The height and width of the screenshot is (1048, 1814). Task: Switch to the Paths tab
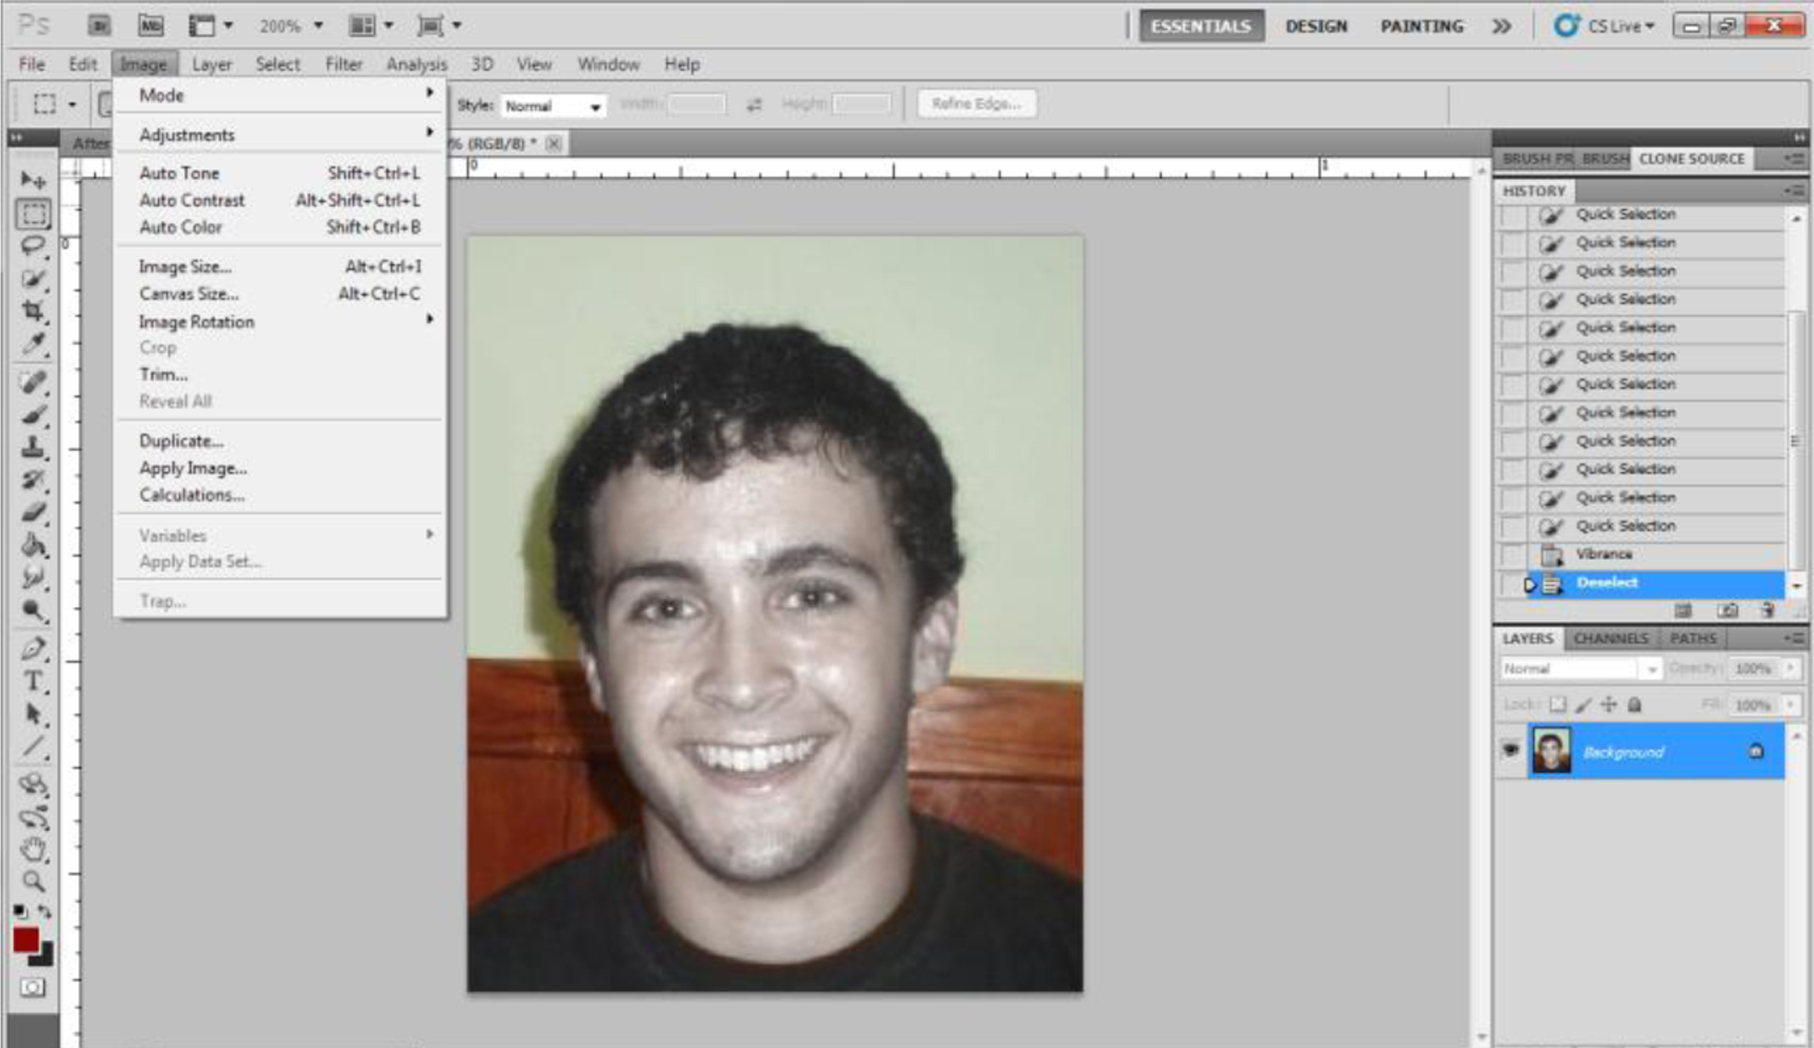tap(1693, 638)
